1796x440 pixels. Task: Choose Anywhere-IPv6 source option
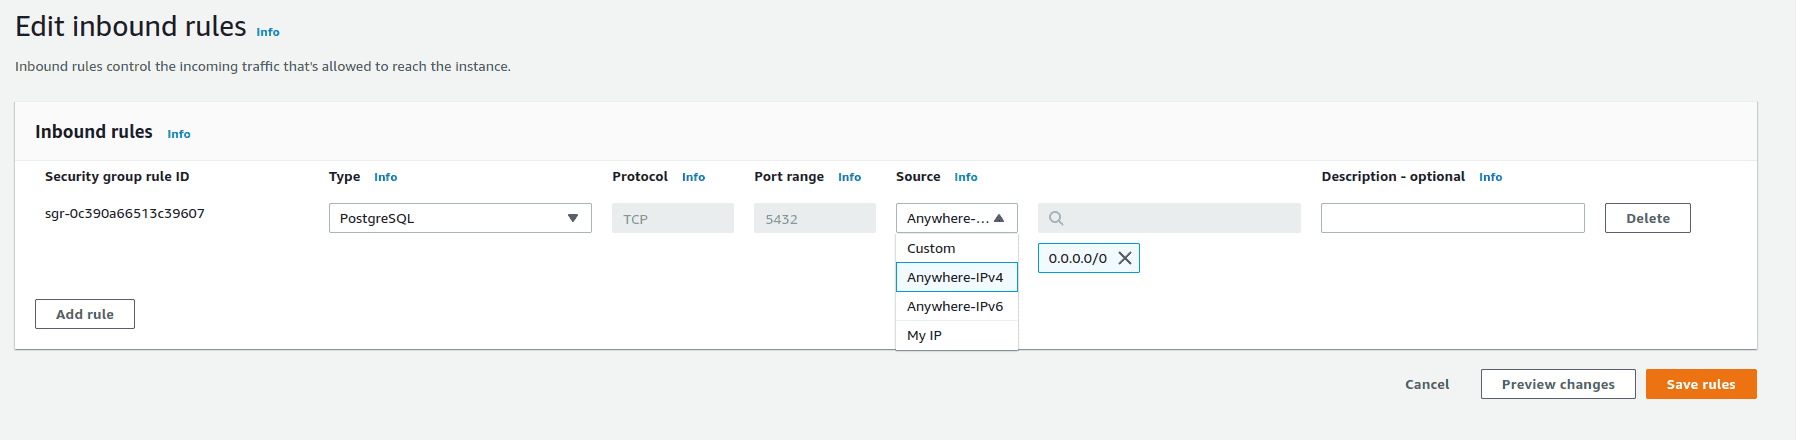click(956, 306)
